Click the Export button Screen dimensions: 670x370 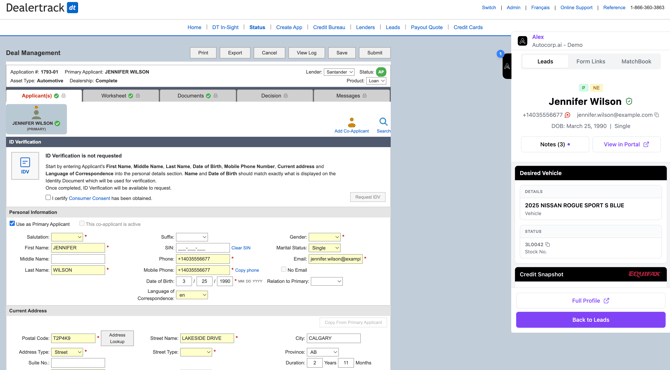(235, 53)
